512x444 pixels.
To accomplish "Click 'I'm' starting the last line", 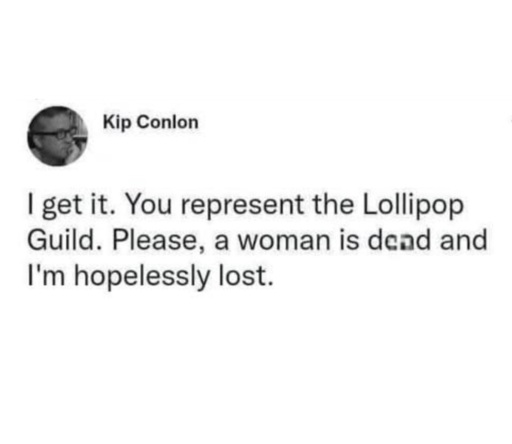I will coord(46,277).
